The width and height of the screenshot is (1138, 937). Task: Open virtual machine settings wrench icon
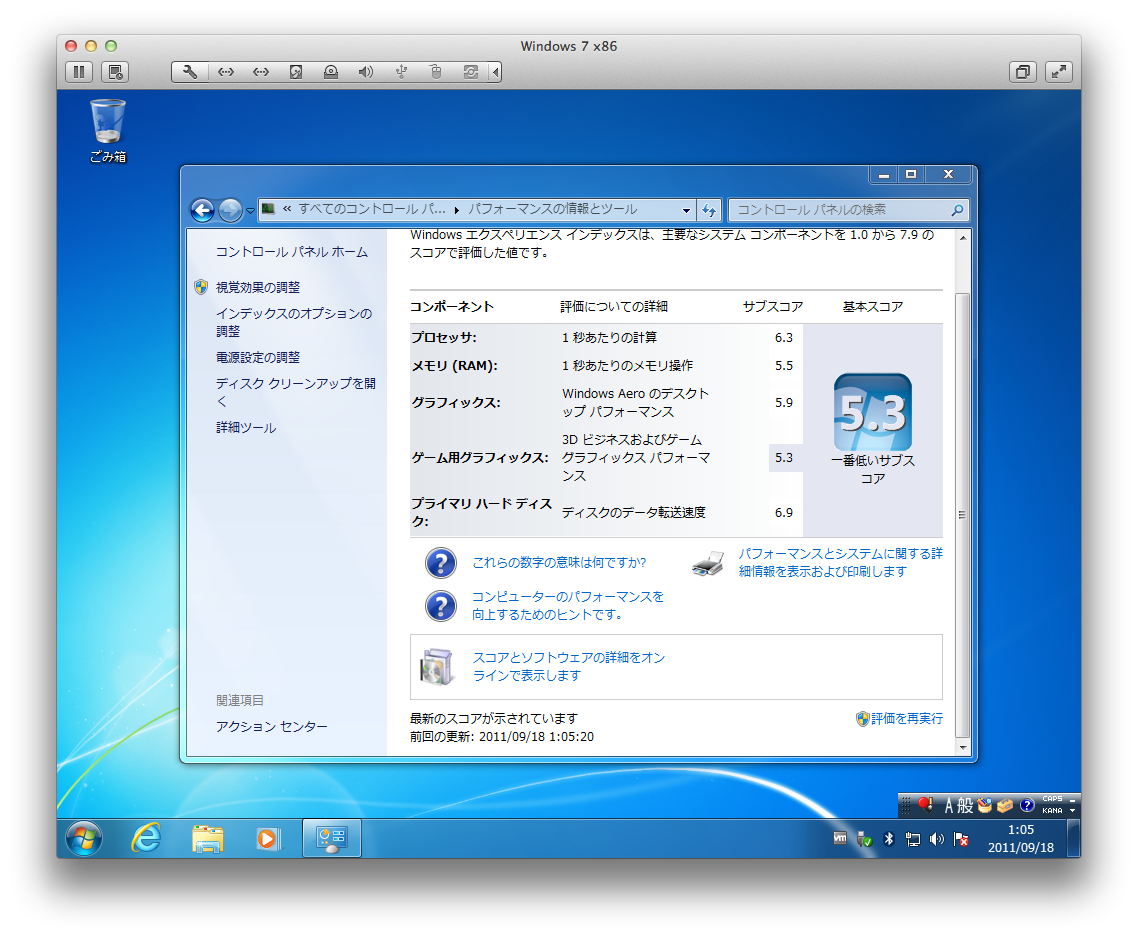[x=190, y=72]
